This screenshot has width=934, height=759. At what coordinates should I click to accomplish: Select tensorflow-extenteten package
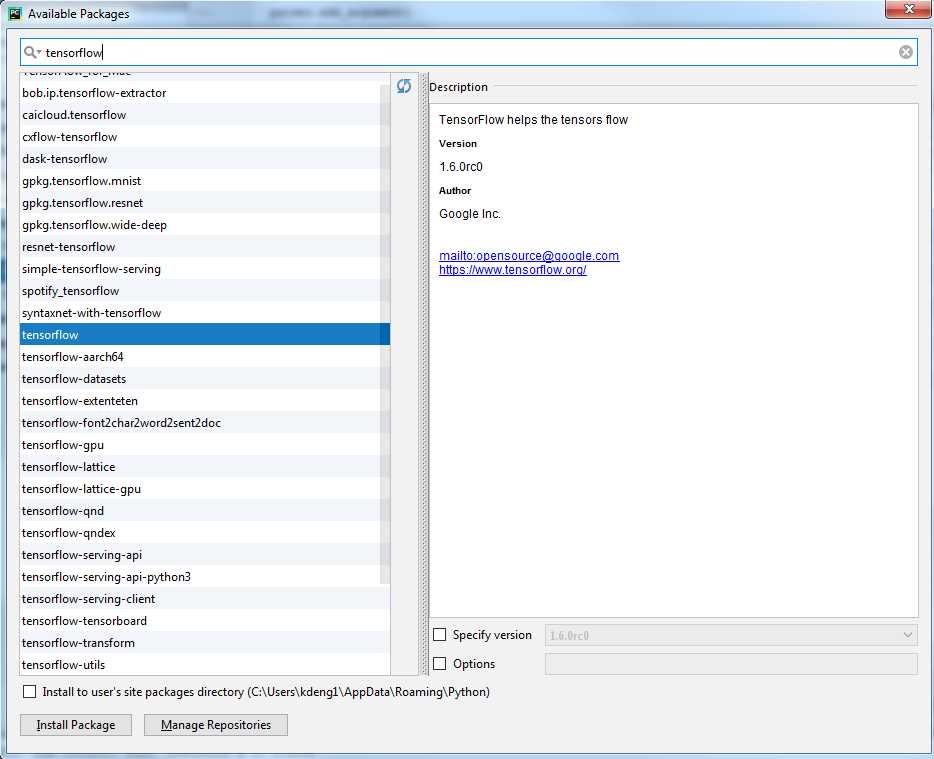[x=205, y=401]
